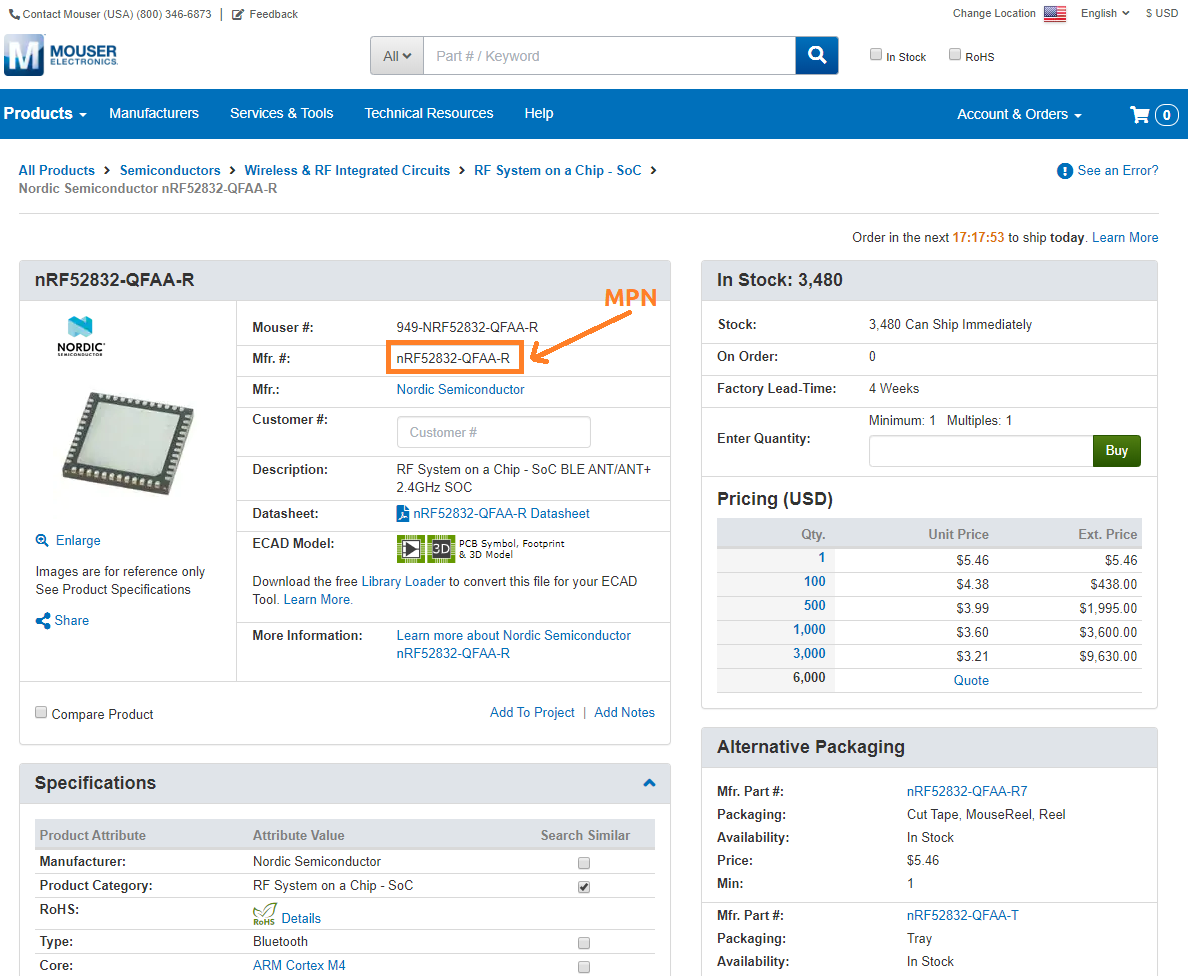The width and height of the screenshot is (1188, 976).
Task: Click the Nordic Semiconductor logo
Action: (80, 336)
